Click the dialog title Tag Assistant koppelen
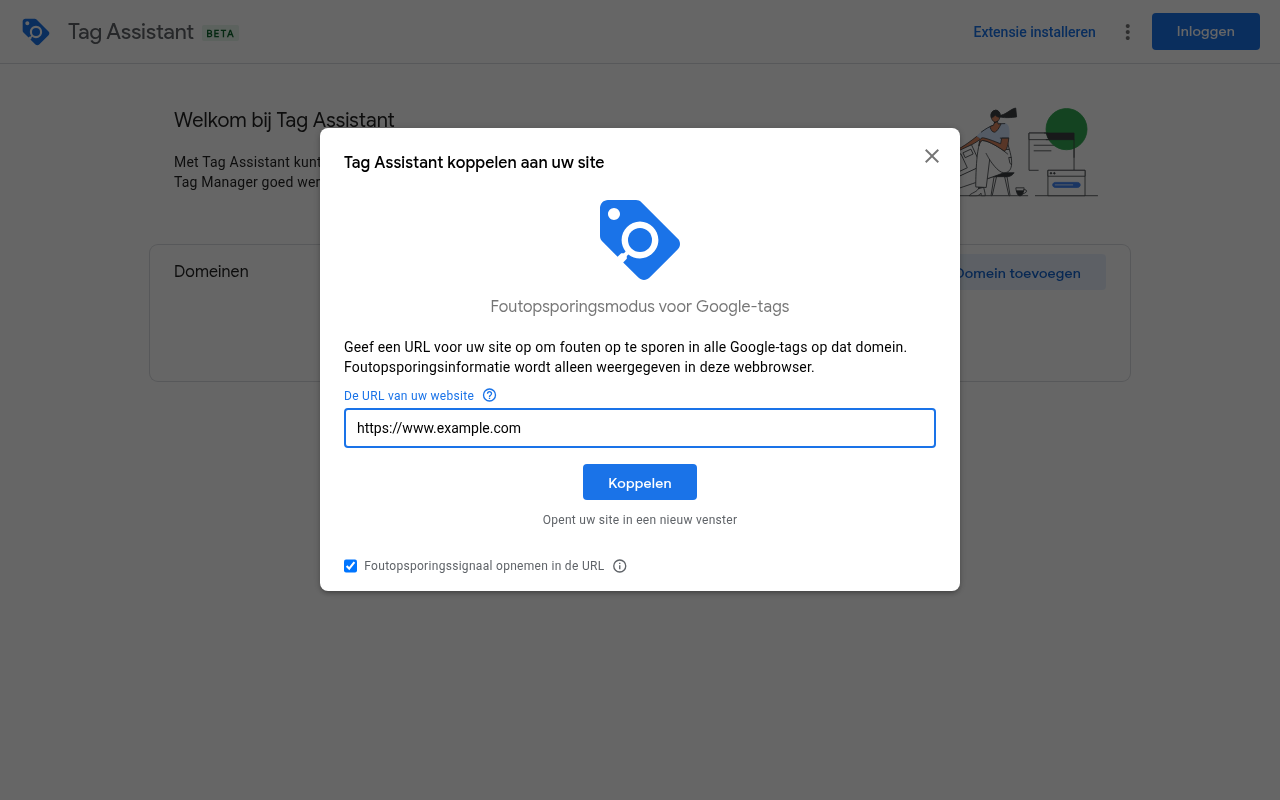Image resolution: width=1280 pixels, height=800 pixels. [x=474, y=162]
